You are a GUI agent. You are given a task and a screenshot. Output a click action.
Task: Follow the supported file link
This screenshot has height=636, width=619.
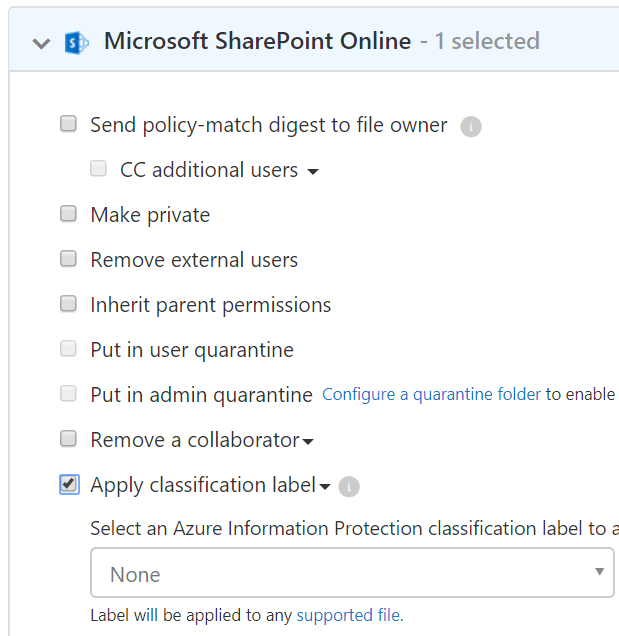350,615
